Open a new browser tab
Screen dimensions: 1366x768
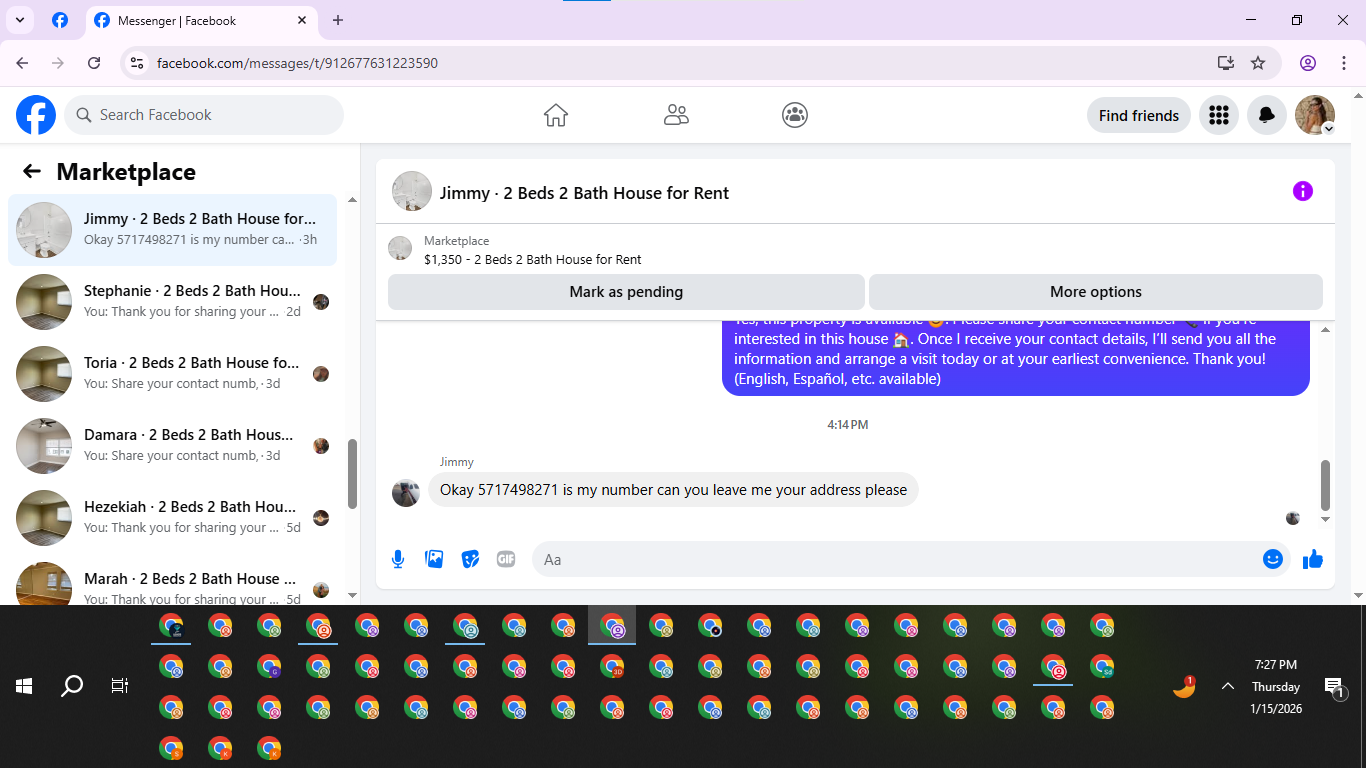coord(338,20)
